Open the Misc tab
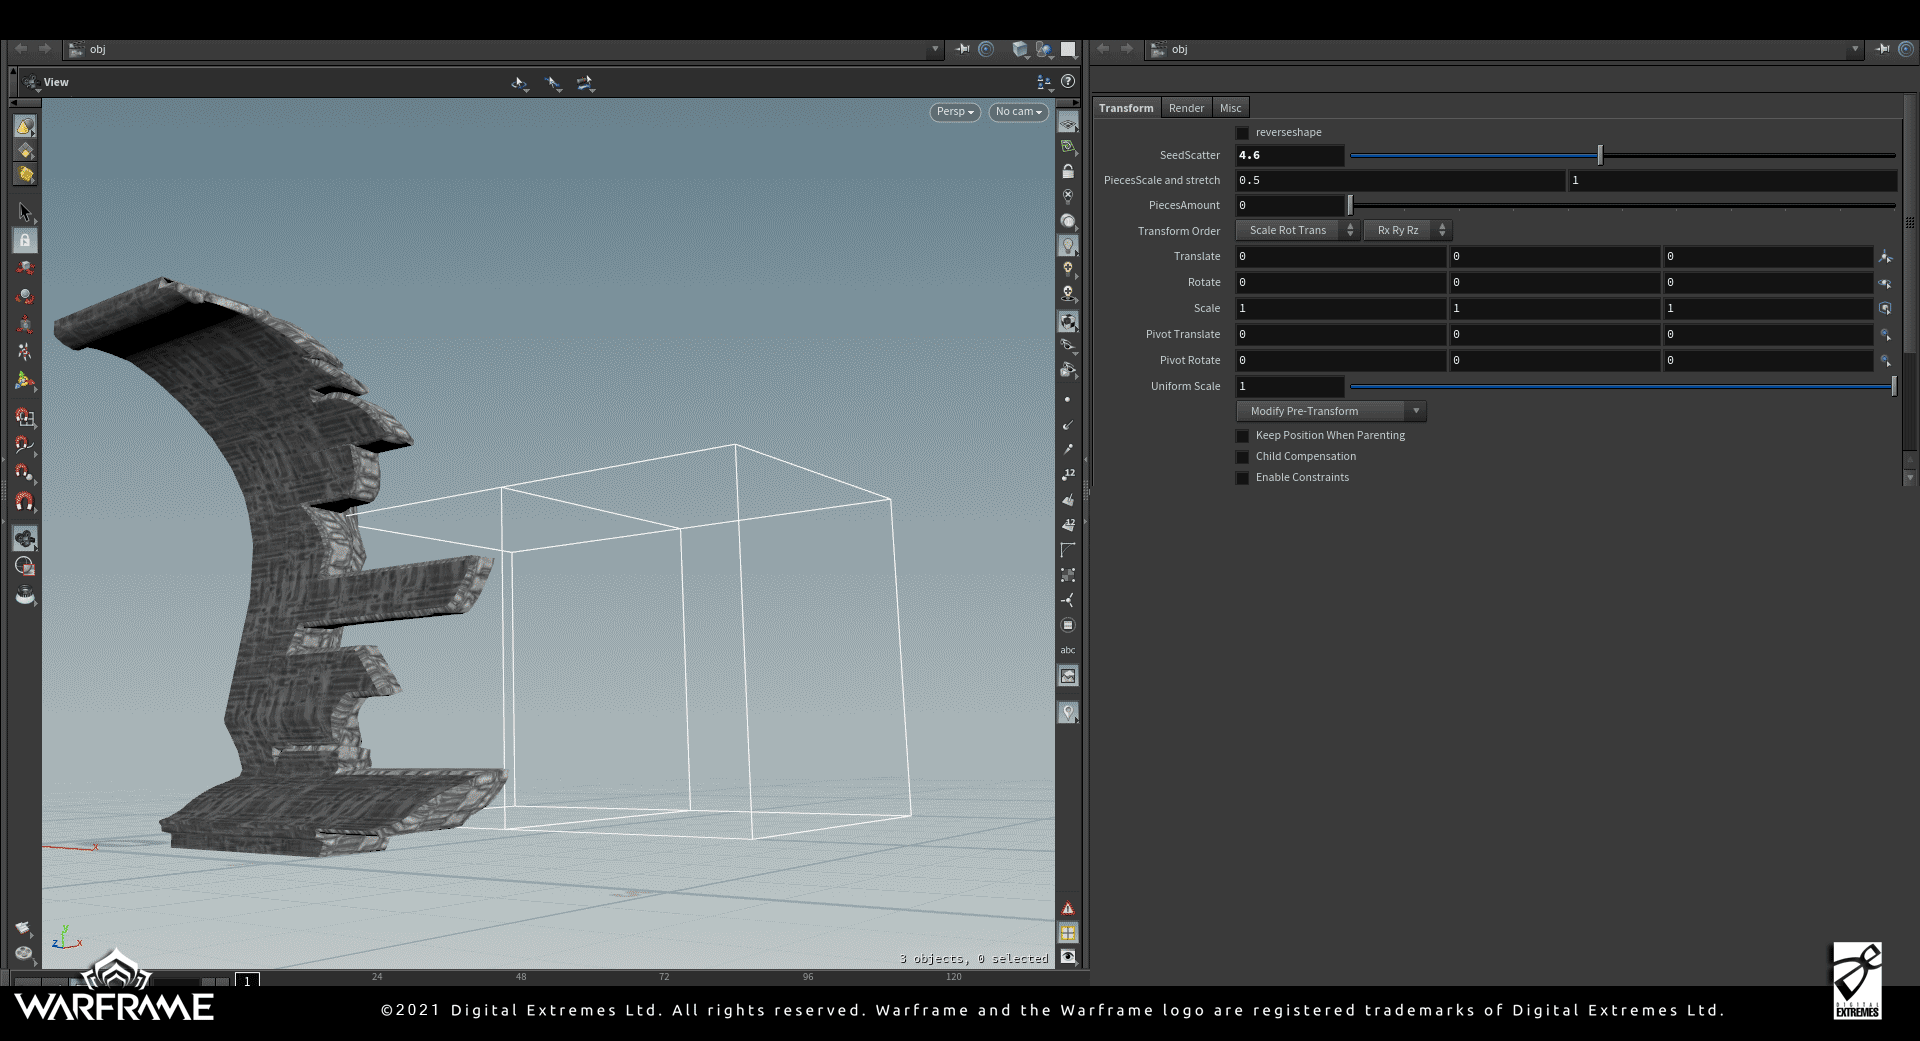This screenshot has width=1920, height=1041. [x=1230, y=108]
